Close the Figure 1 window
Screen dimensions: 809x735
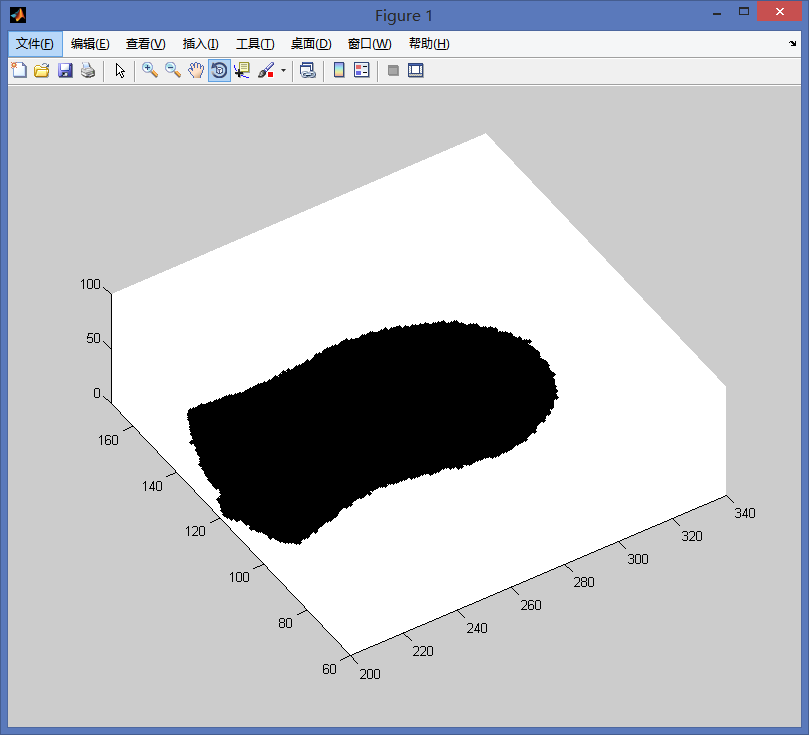click(x=780, y=11)
